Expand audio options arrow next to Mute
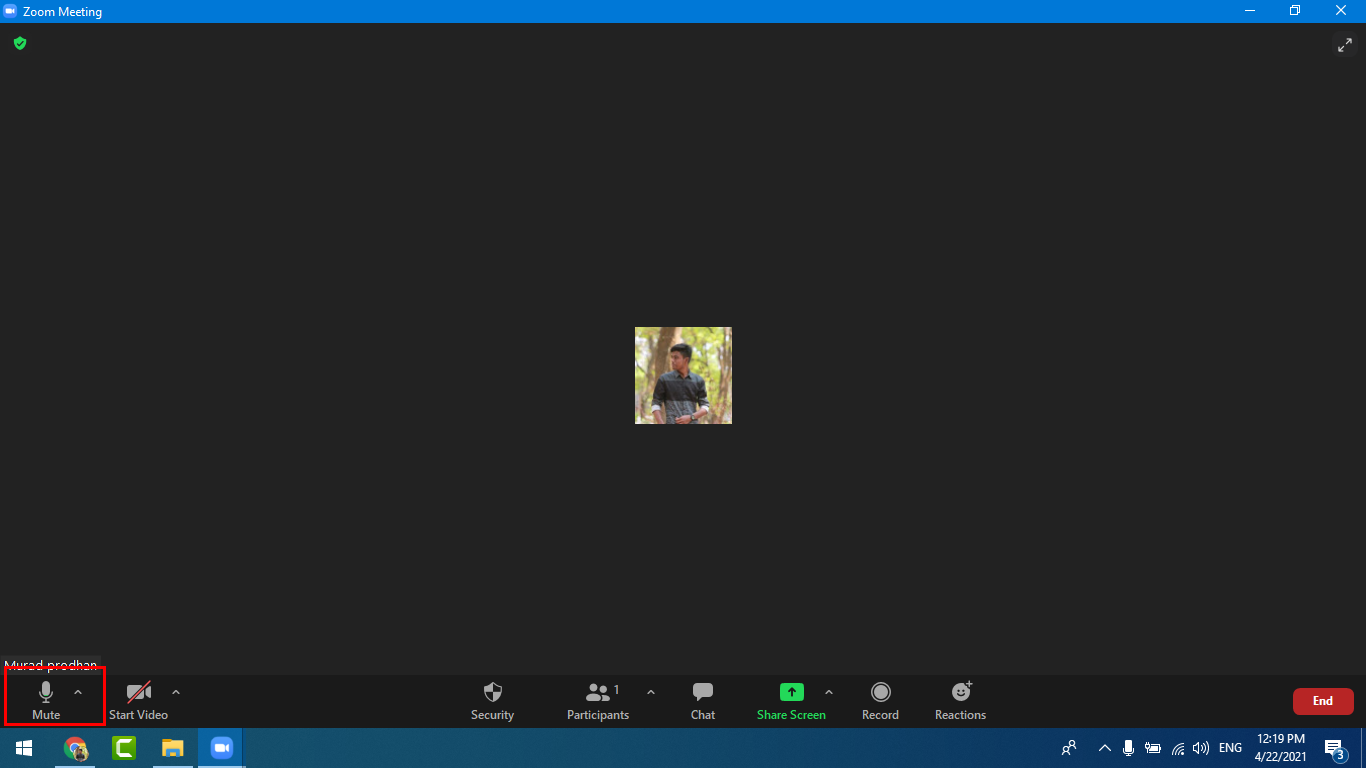Image resolution: width=1366 pixels, height=768 pixels. (78, 692)
